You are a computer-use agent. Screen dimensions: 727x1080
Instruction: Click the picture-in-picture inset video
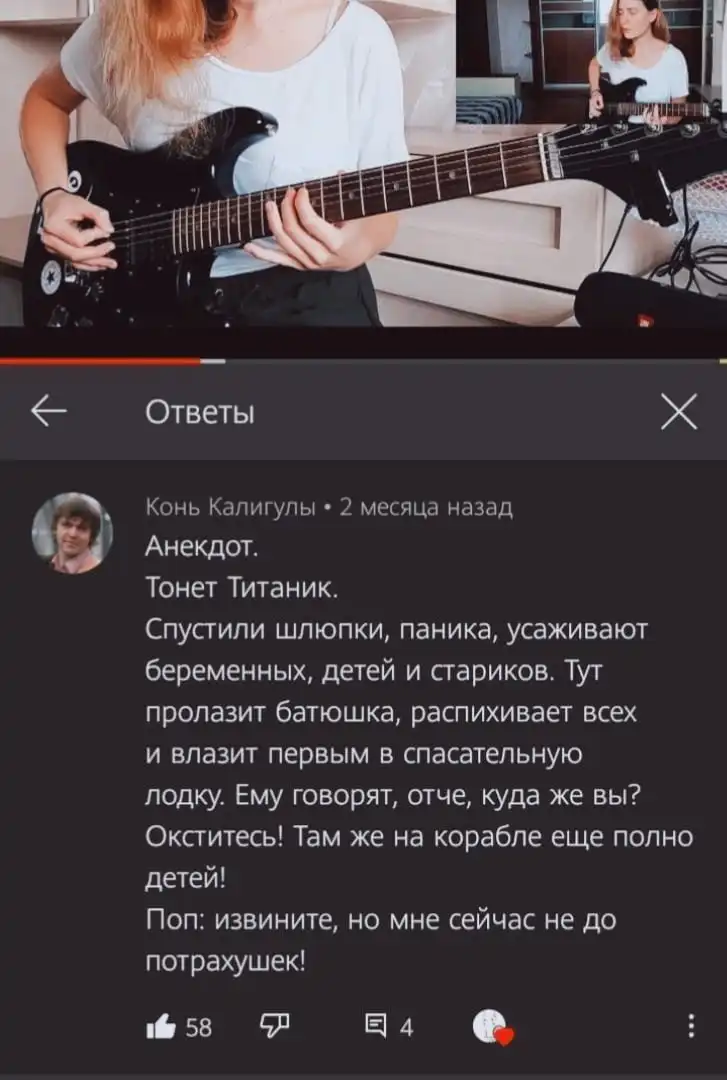[590, 62]
